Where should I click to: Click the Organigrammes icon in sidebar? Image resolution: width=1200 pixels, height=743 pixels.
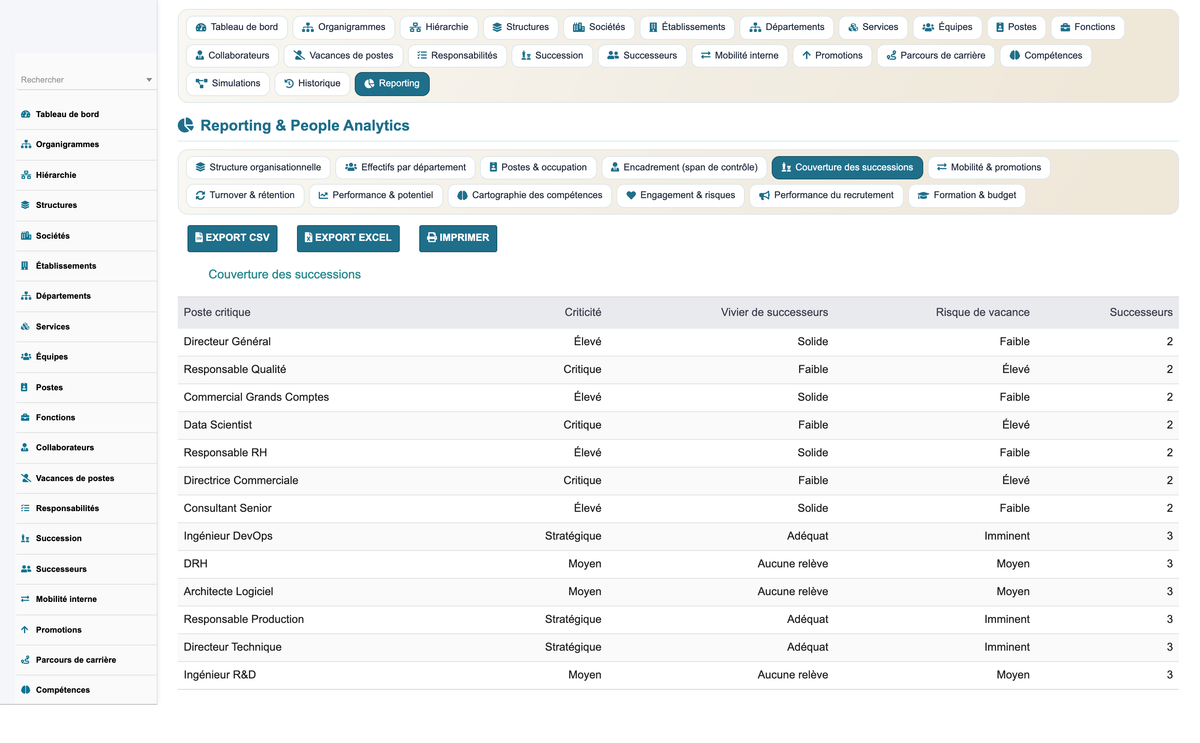pos(25,145)
